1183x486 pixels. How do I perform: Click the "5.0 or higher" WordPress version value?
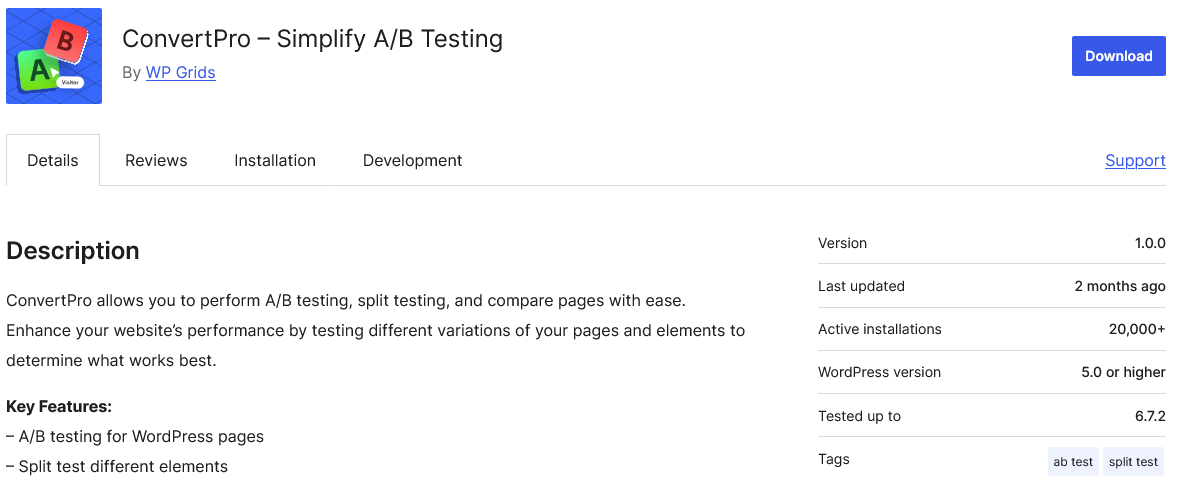1123,372
